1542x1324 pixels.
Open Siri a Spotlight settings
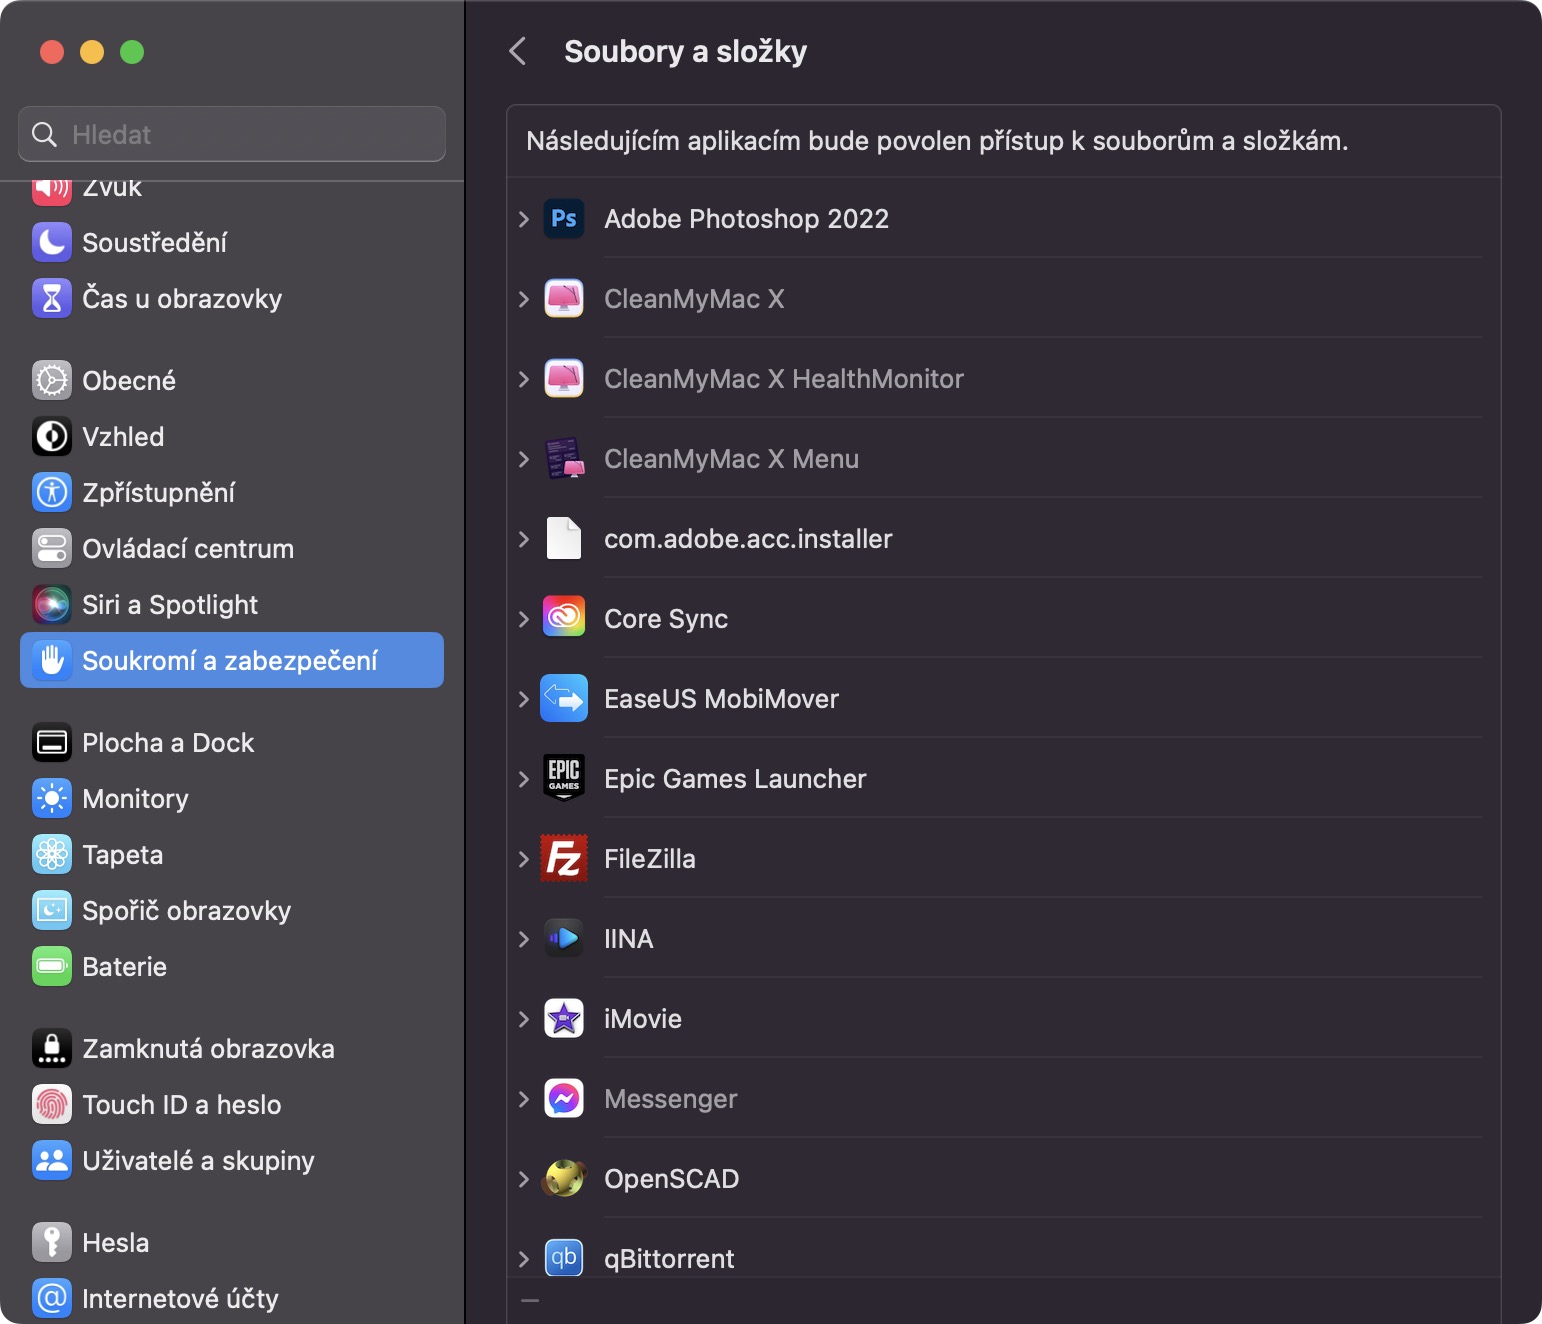point(170,605)
